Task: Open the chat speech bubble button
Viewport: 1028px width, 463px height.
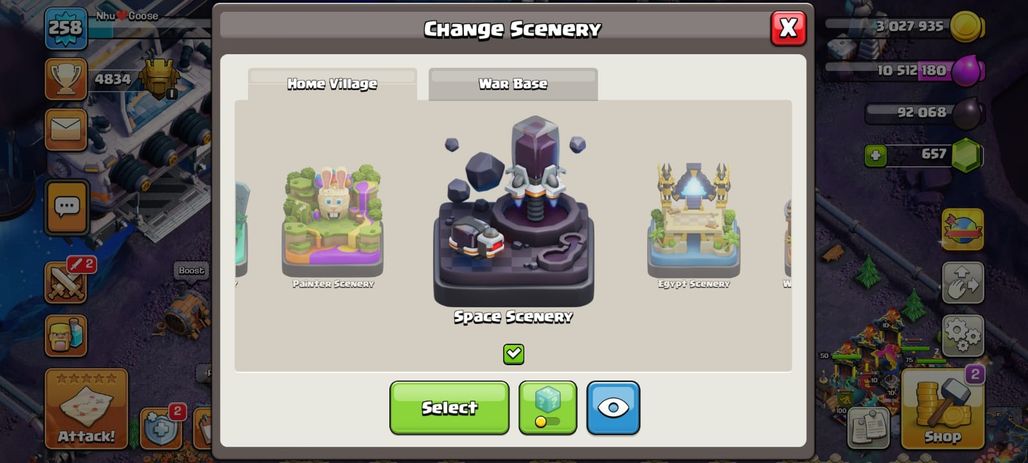Action: (66, 208)
